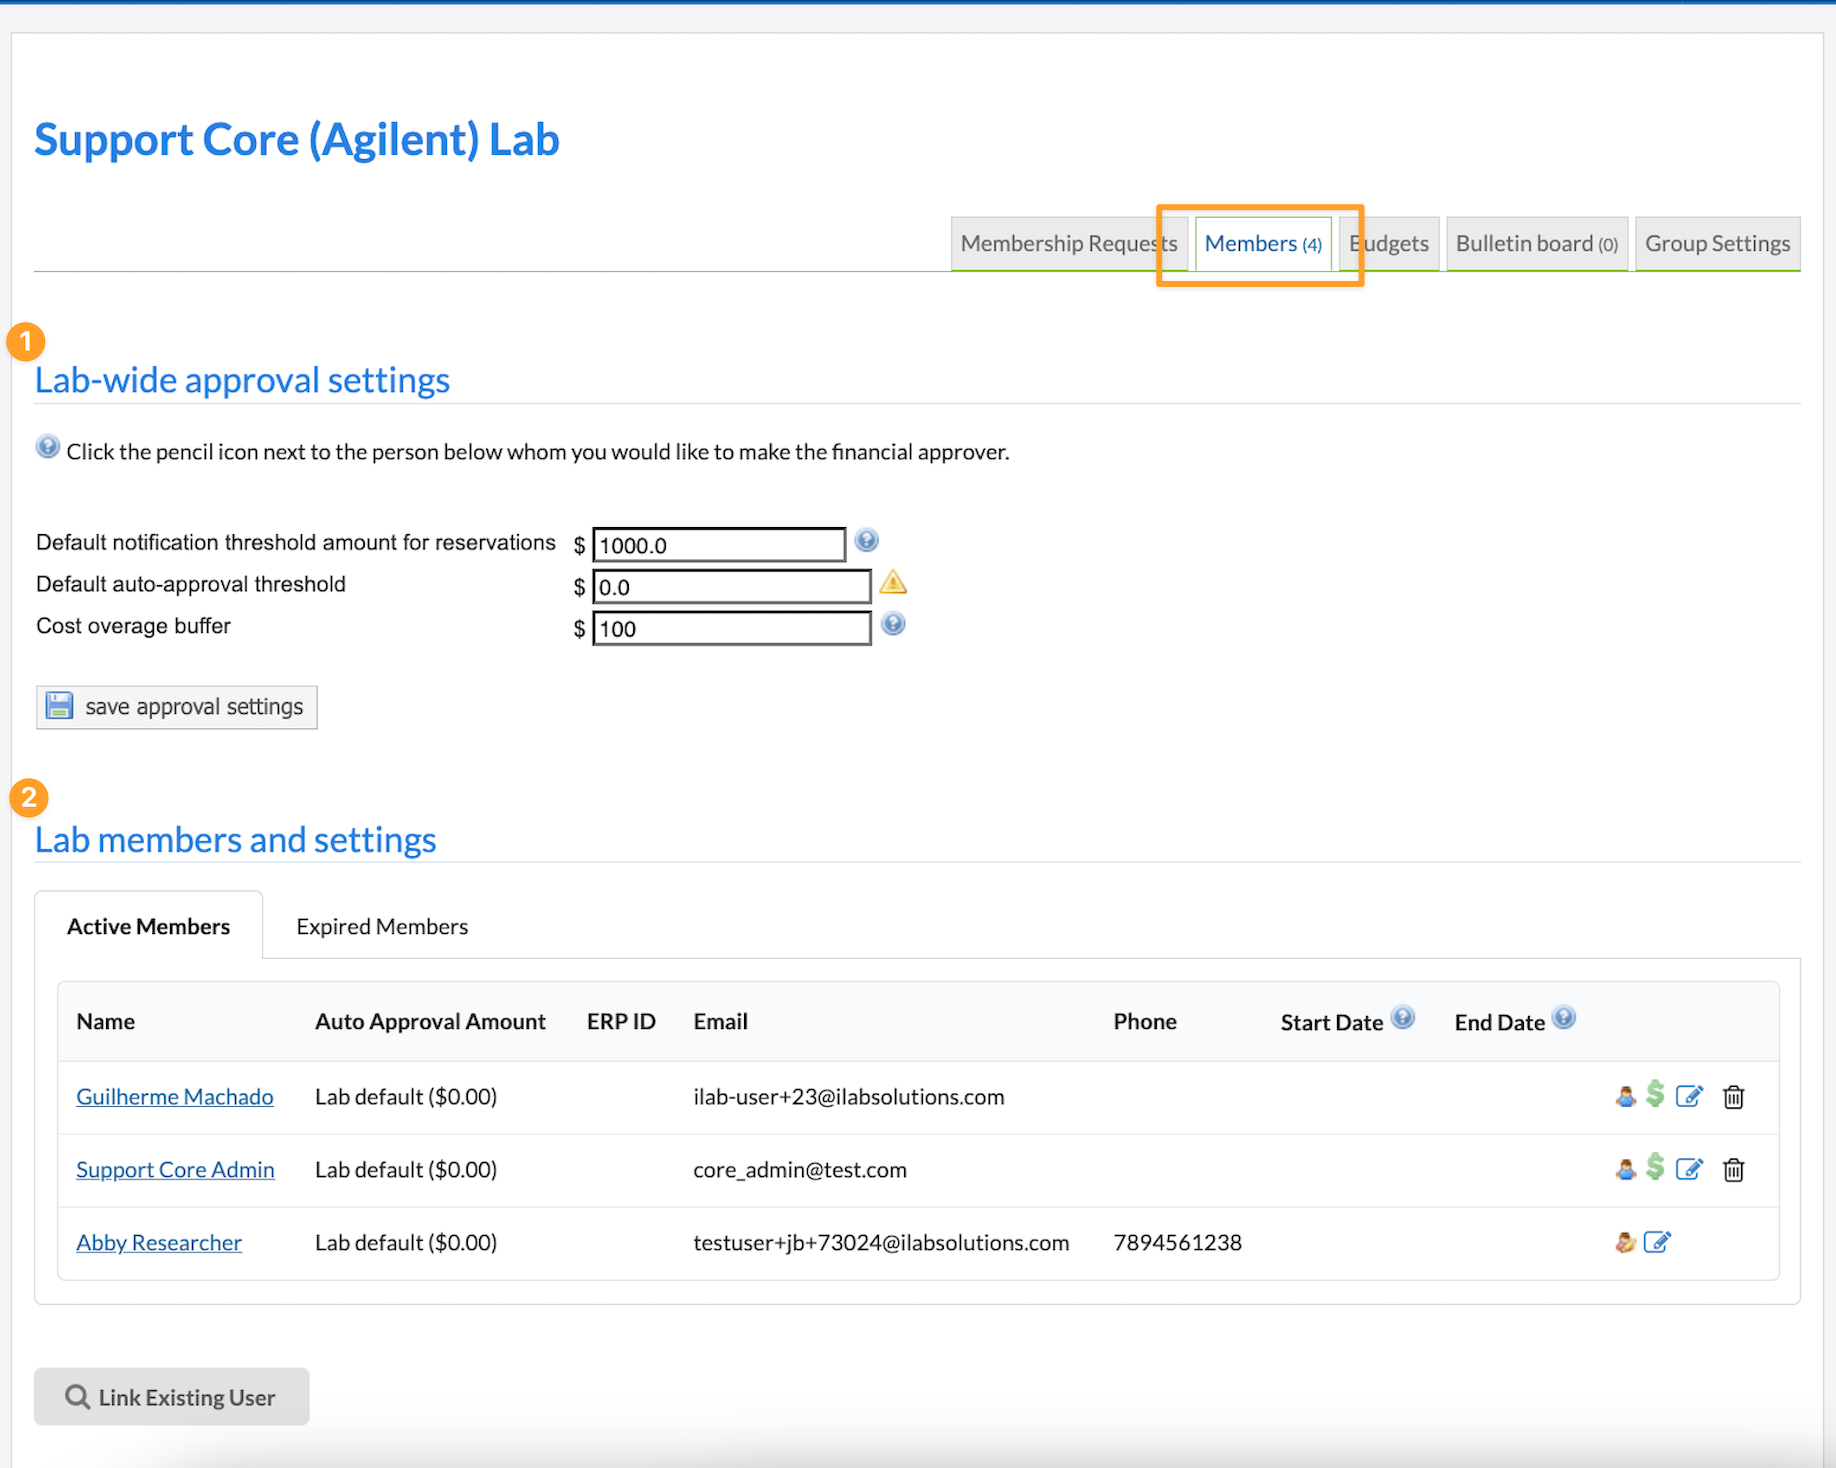Open Abby Researcher's profile link
Image resolution: width=1836 pixels, height=1468 pixels.
coord(159,1243)
